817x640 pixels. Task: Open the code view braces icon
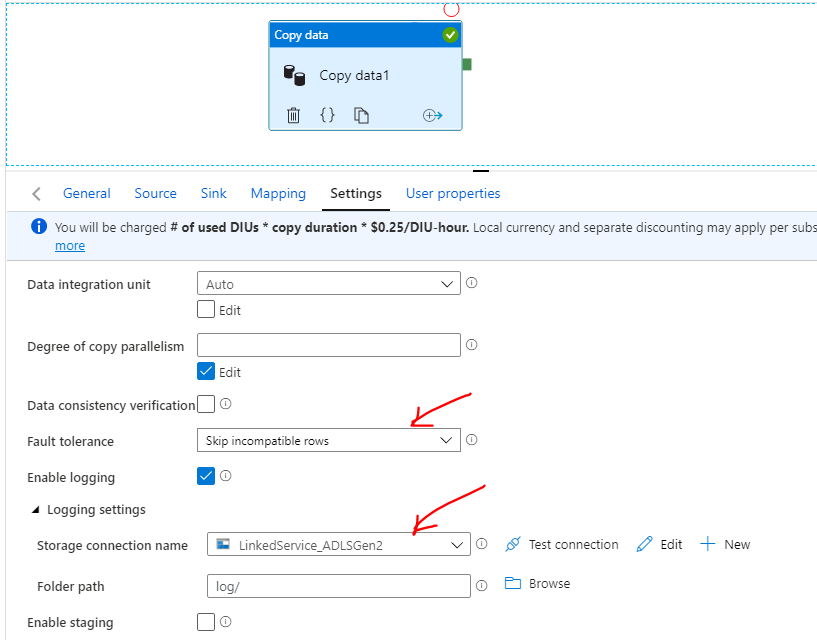coord(327,115)
